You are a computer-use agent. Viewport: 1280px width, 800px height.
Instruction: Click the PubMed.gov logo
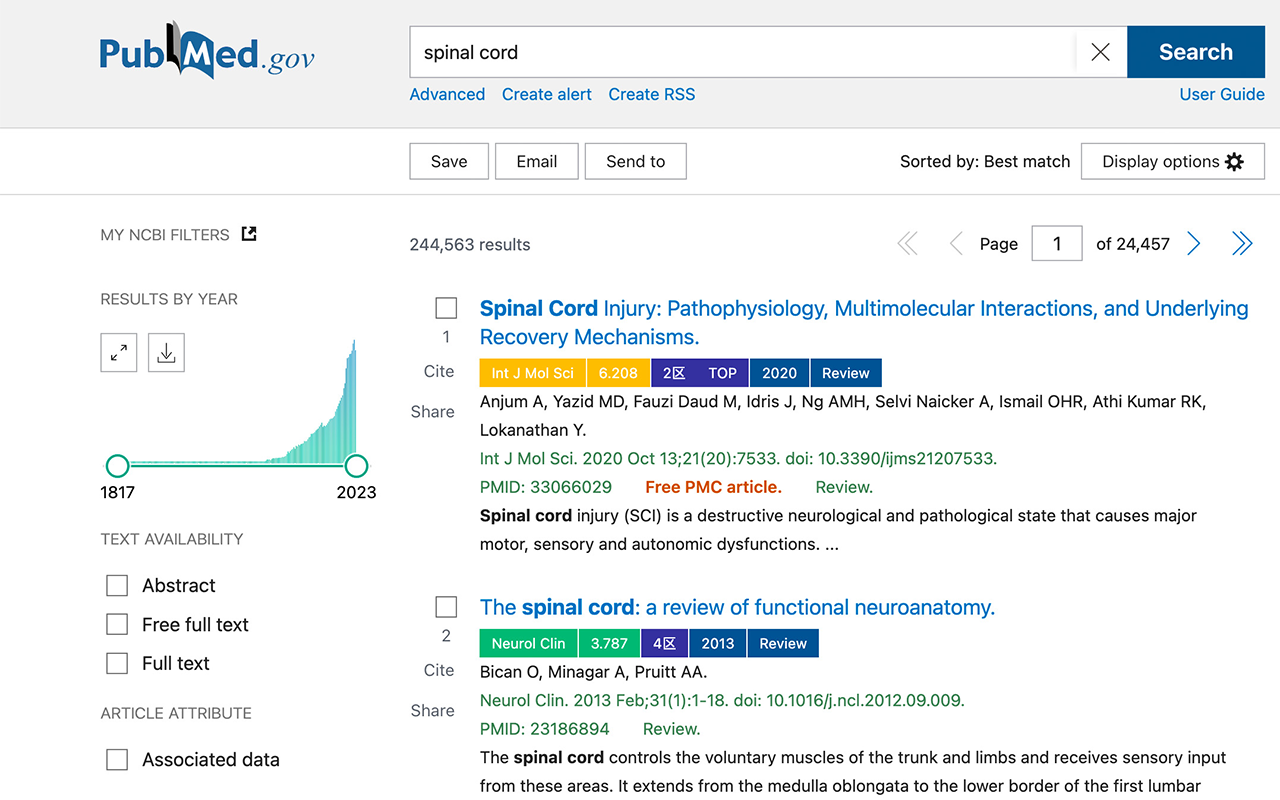207,52
